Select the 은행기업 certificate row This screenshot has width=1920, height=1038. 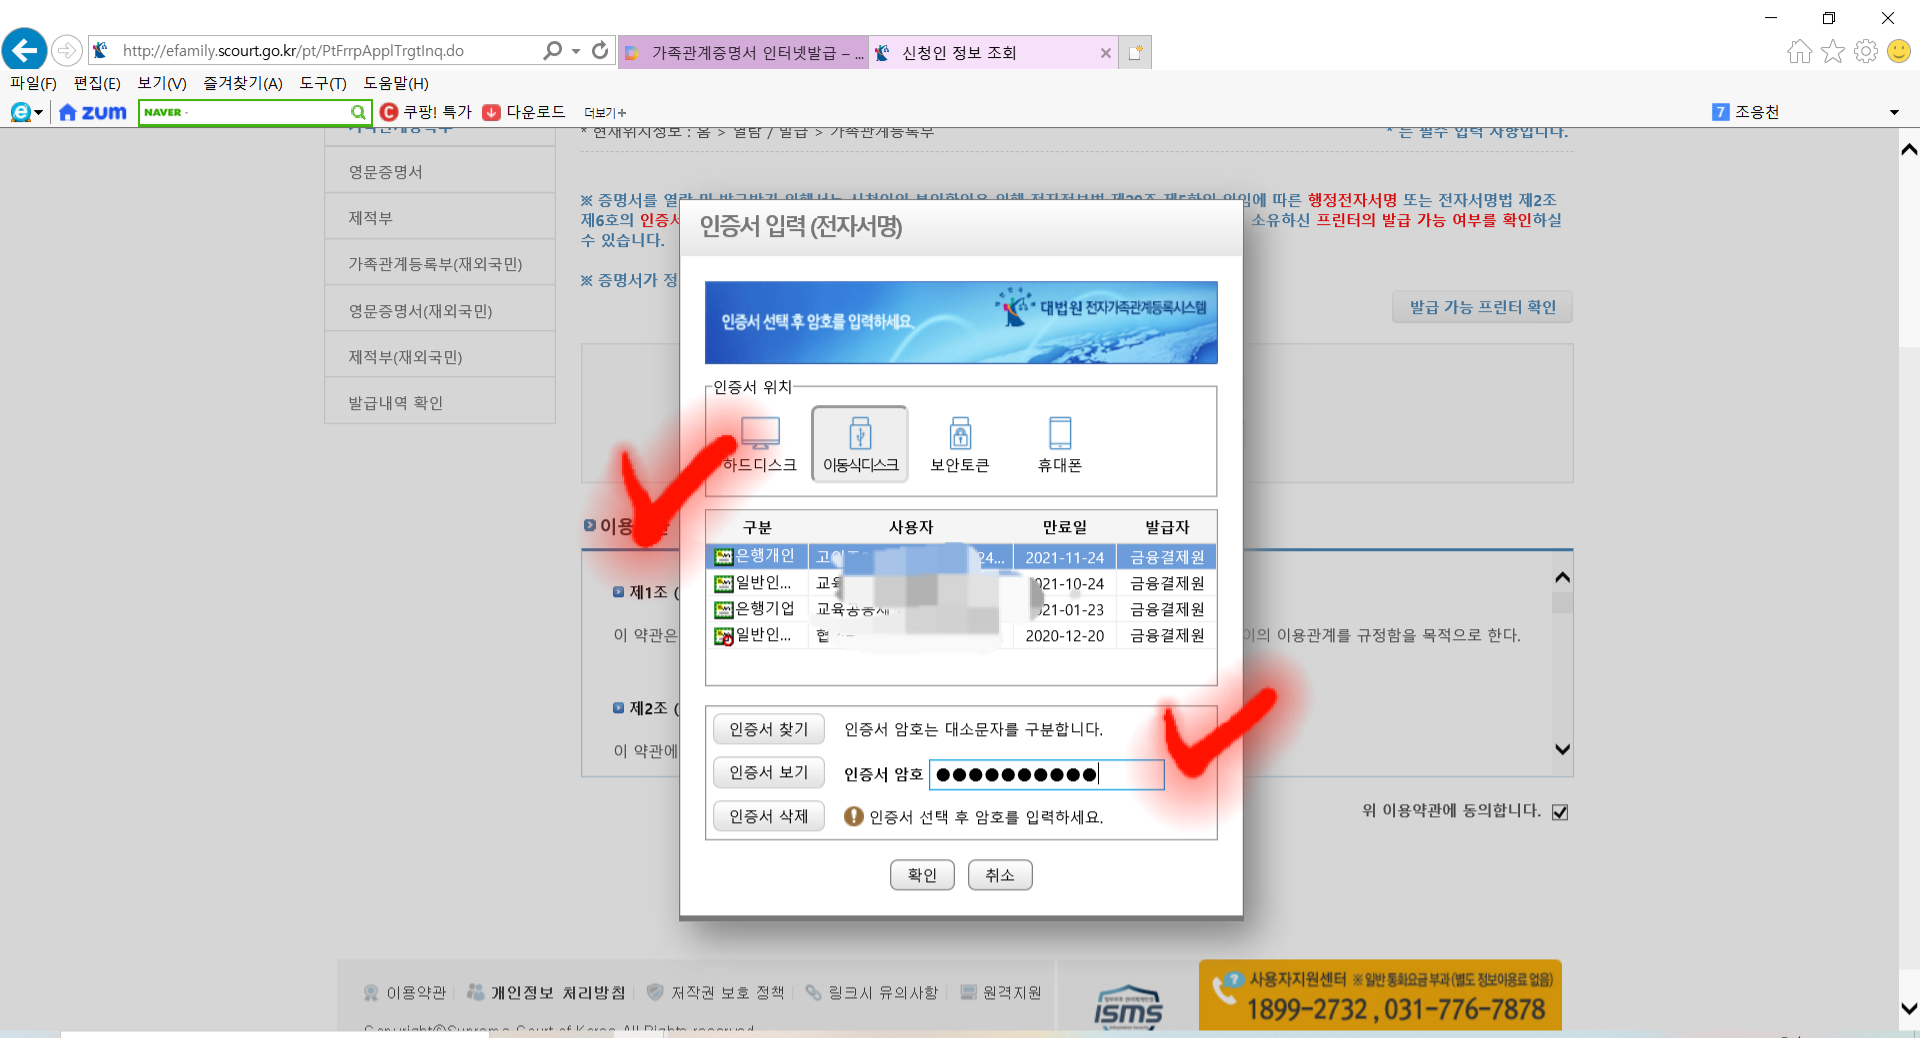(961, 609)
